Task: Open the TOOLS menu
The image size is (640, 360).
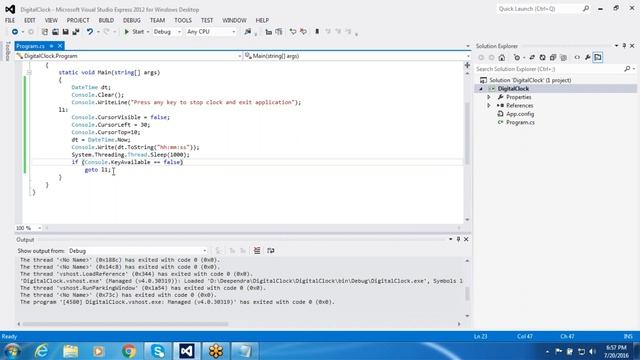Action: point(183,20)
